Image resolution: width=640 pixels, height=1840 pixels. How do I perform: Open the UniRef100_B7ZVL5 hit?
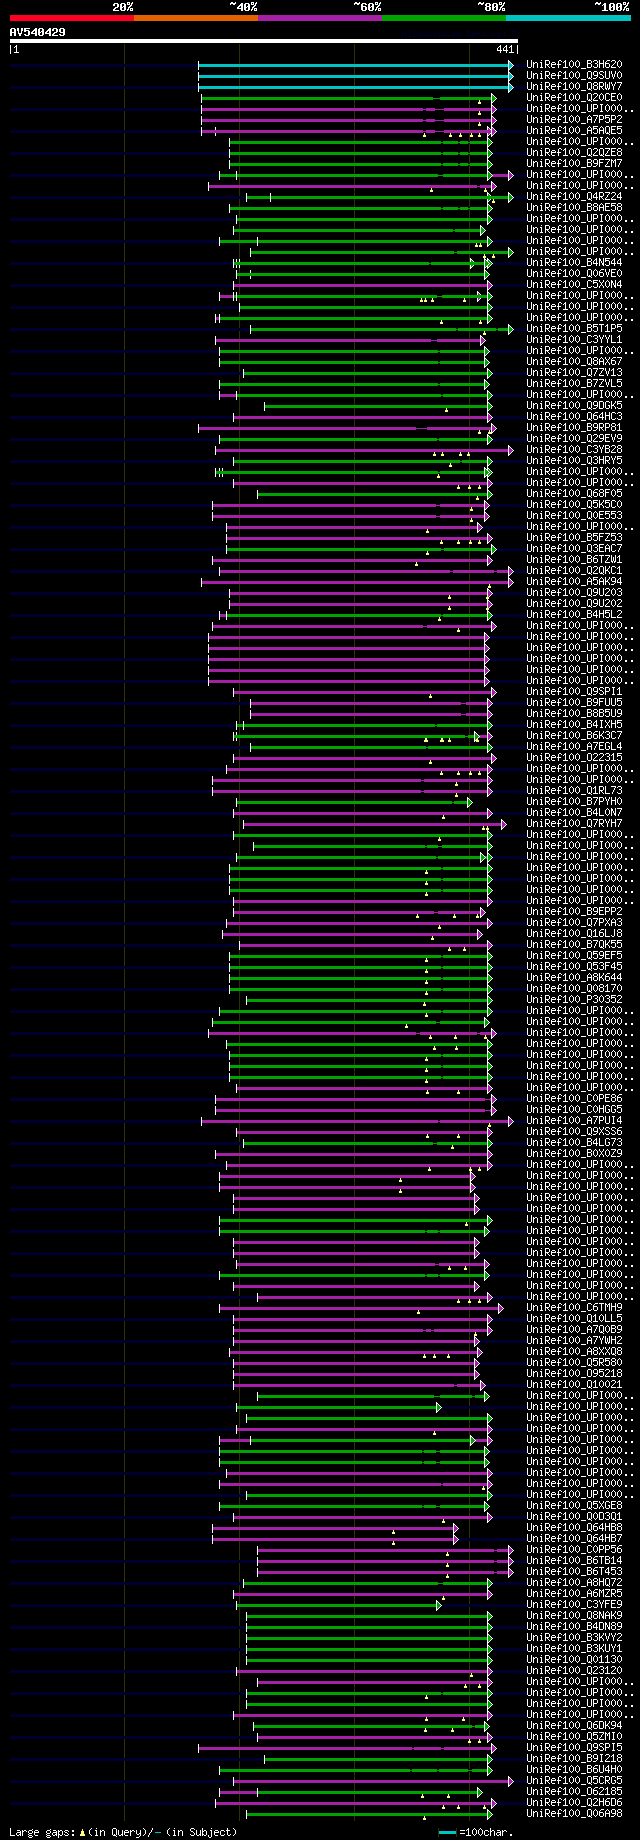(574, 384)
